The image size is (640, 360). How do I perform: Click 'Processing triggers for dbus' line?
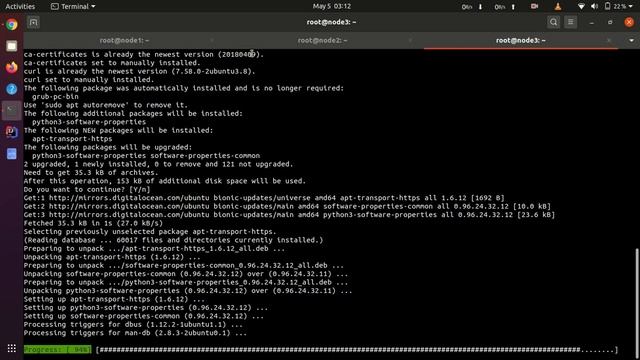point(133,324)
